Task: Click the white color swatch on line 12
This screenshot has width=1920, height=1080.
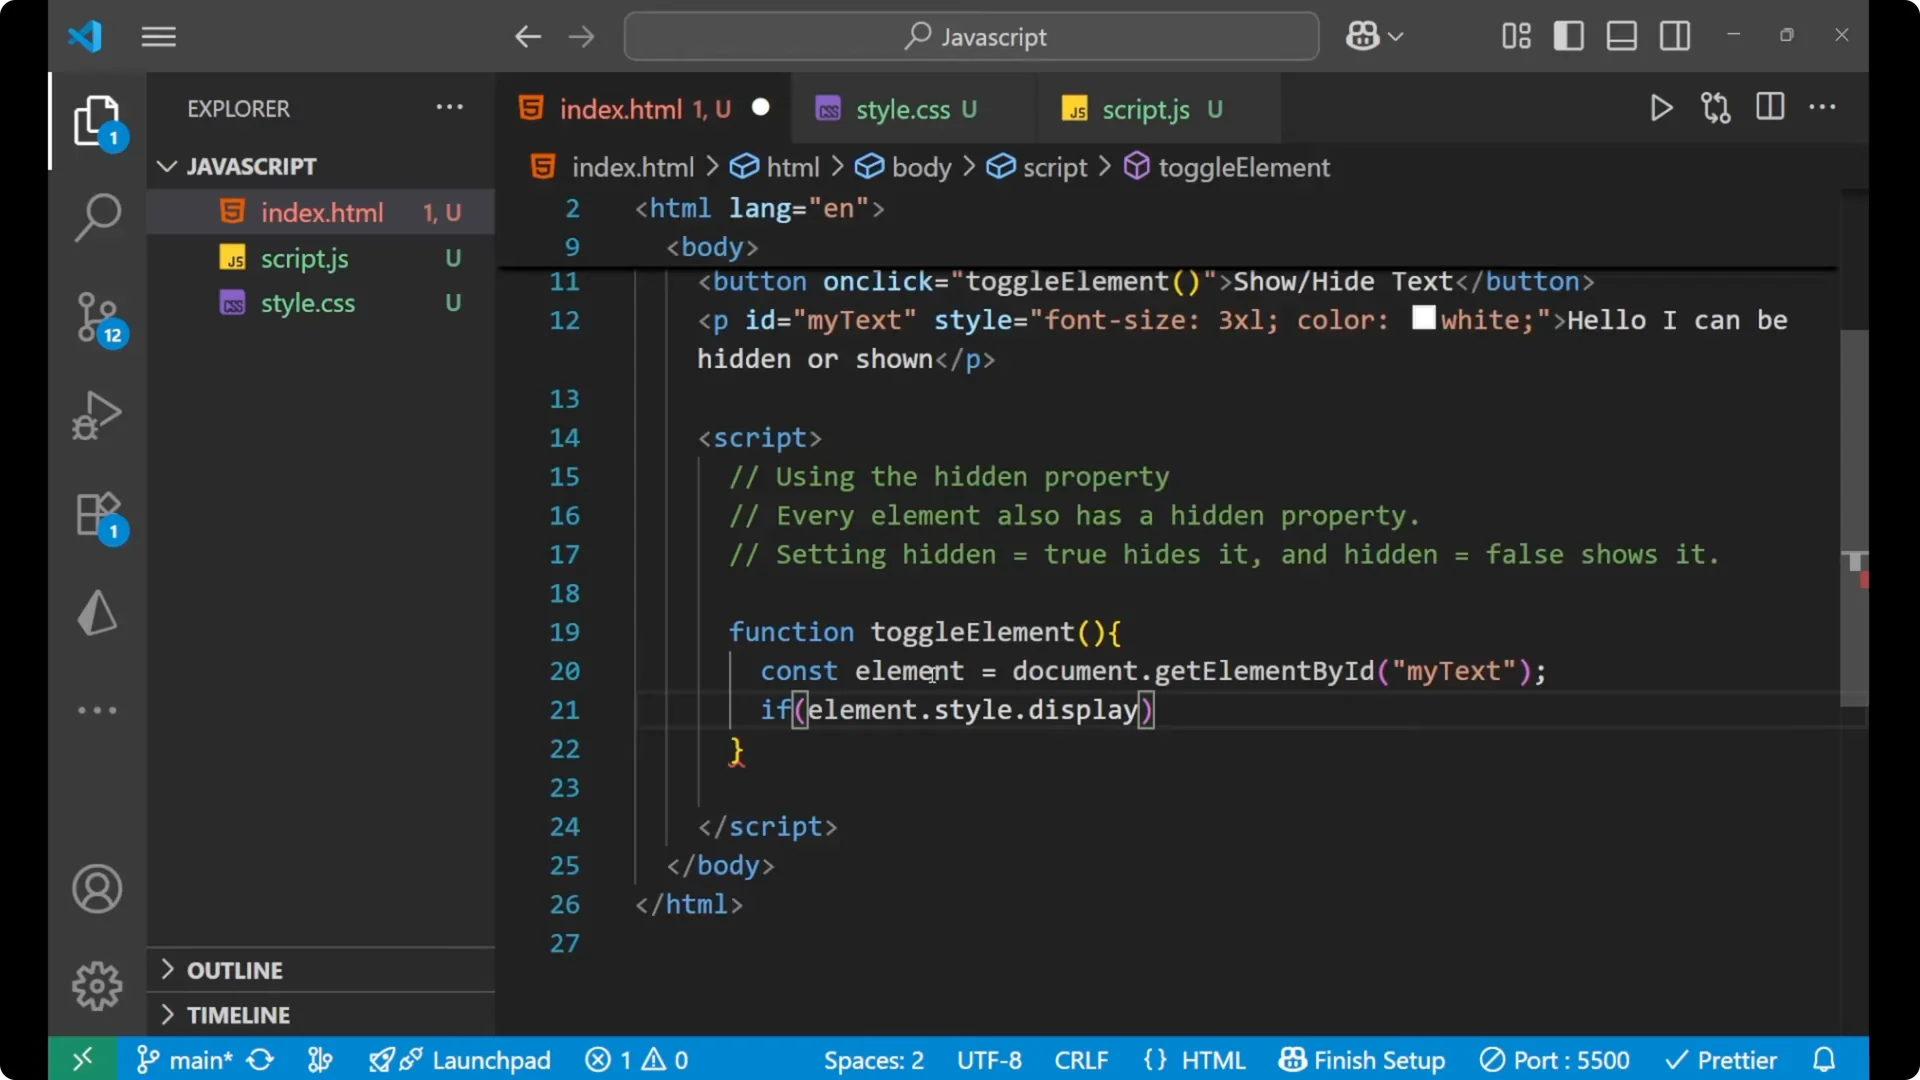Action: pyautogui.click(x=1424, y=318)
